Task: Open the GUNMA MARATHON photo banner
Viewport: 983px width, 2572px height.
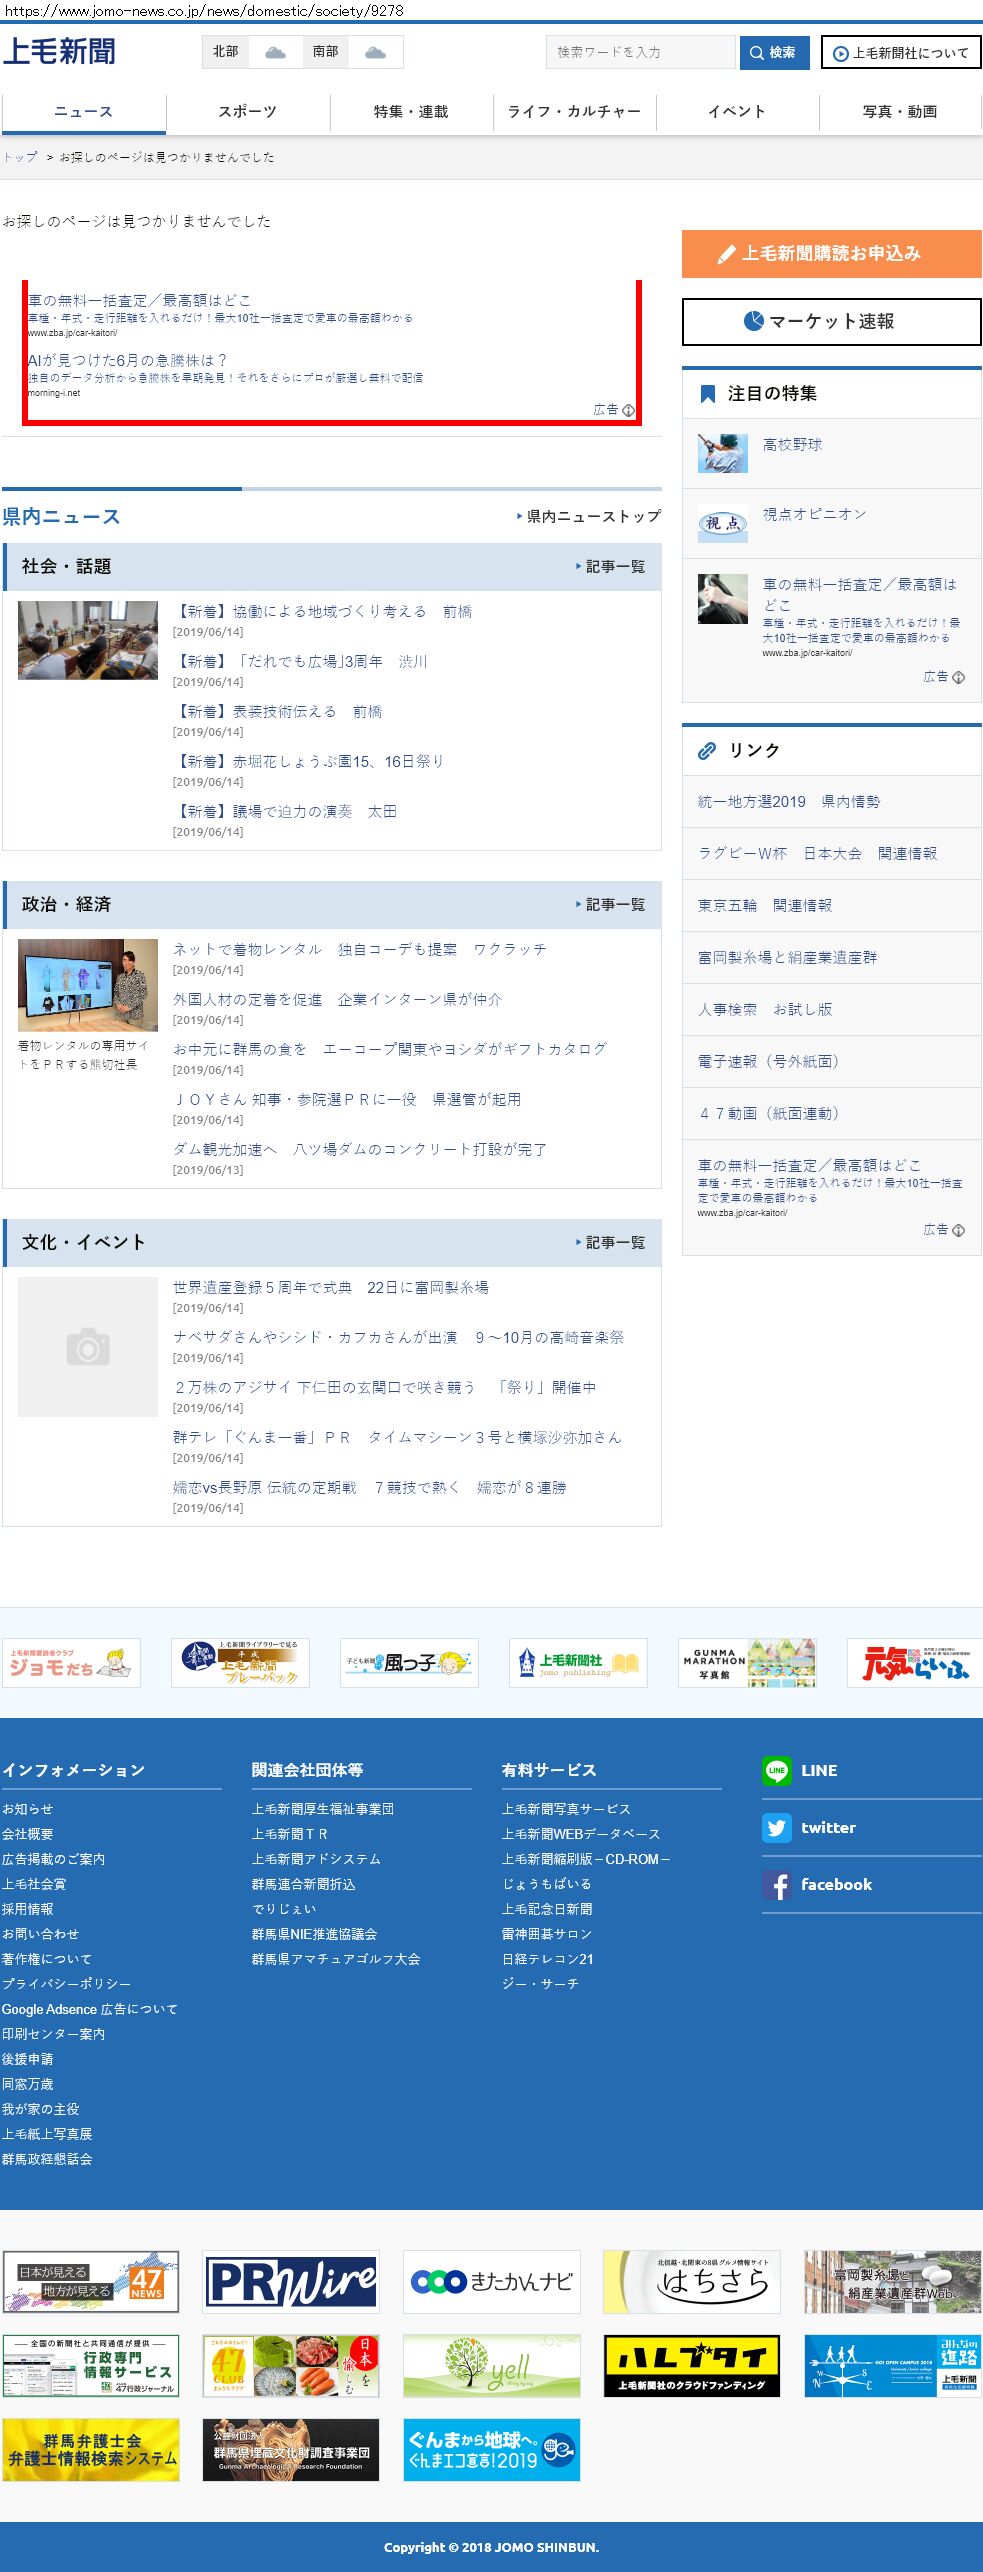Action: pyautogui.click(x=747, y=1663)
